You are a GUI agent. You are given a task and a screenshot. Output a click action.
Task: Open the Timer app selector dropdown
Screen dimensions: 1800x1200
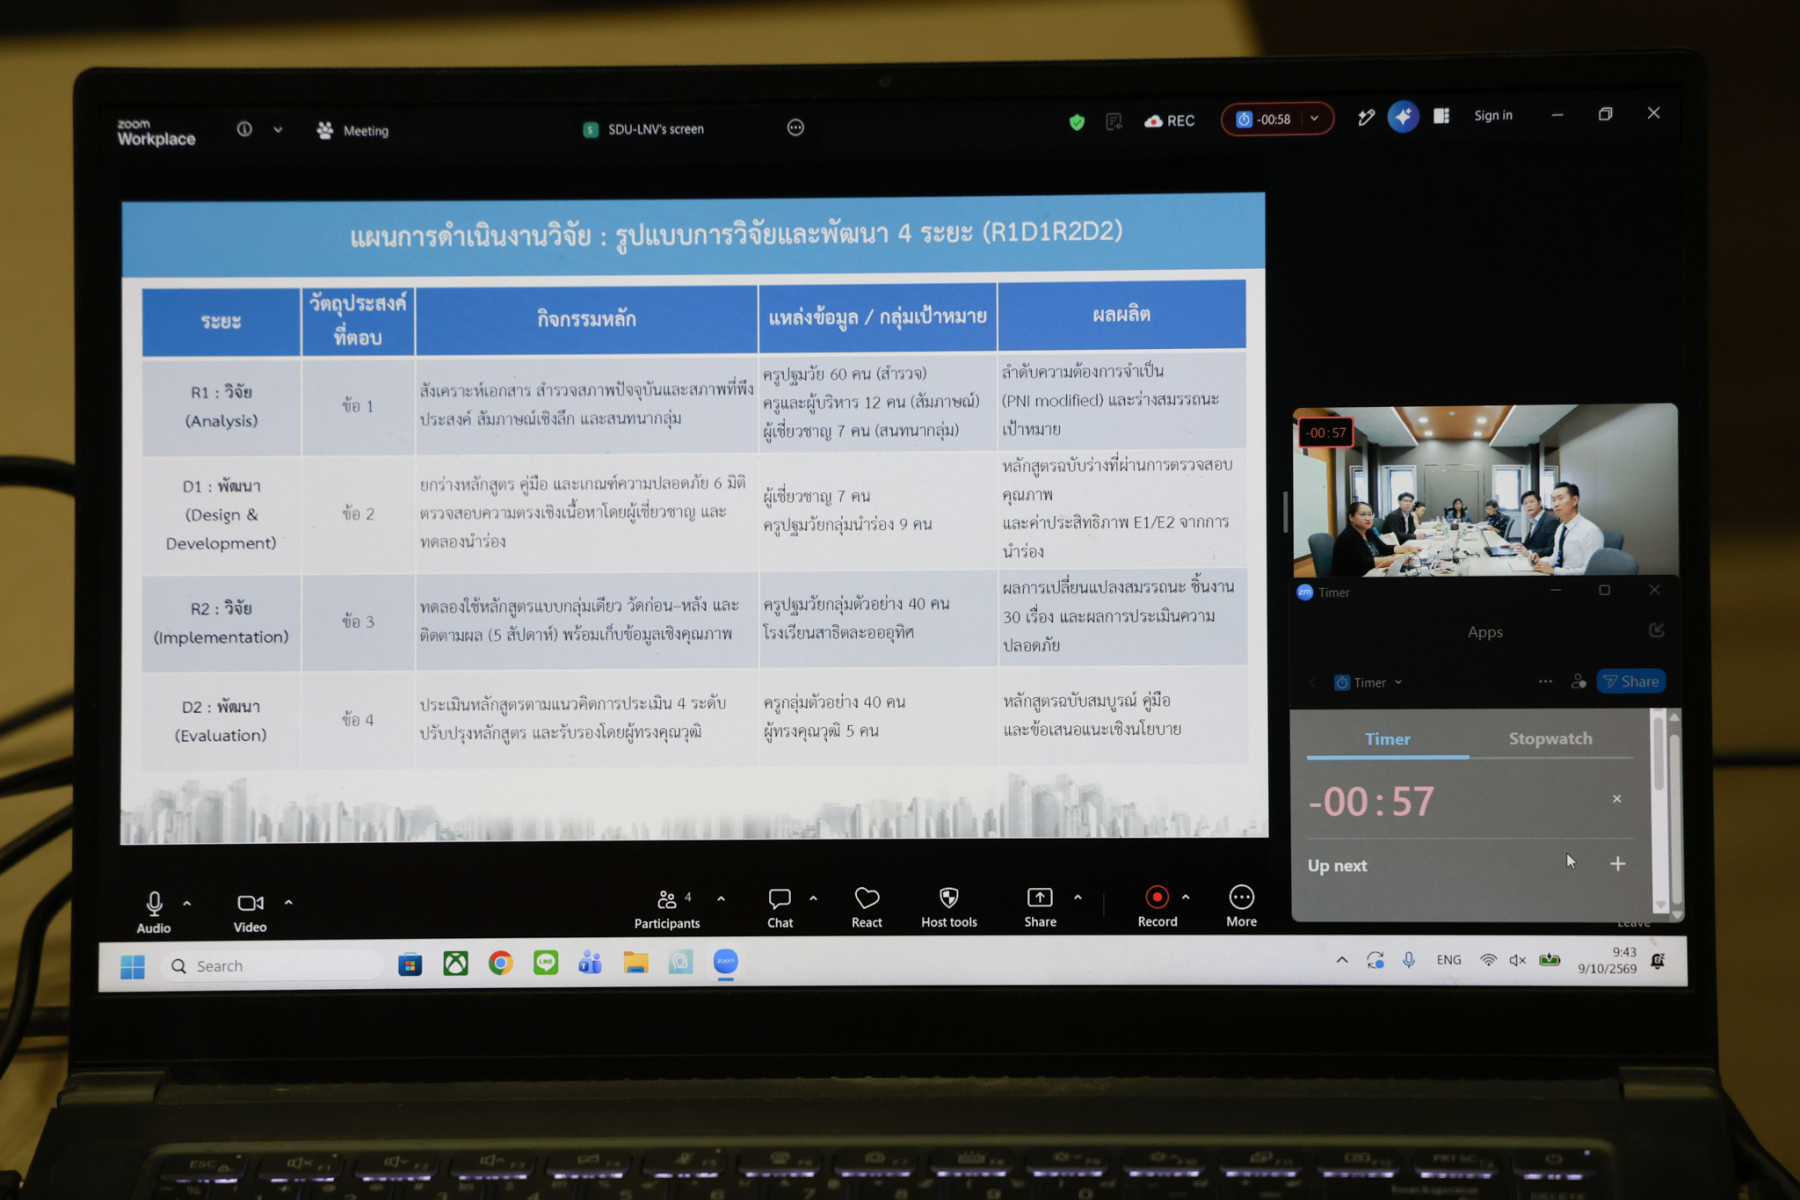click(1368, 682)
